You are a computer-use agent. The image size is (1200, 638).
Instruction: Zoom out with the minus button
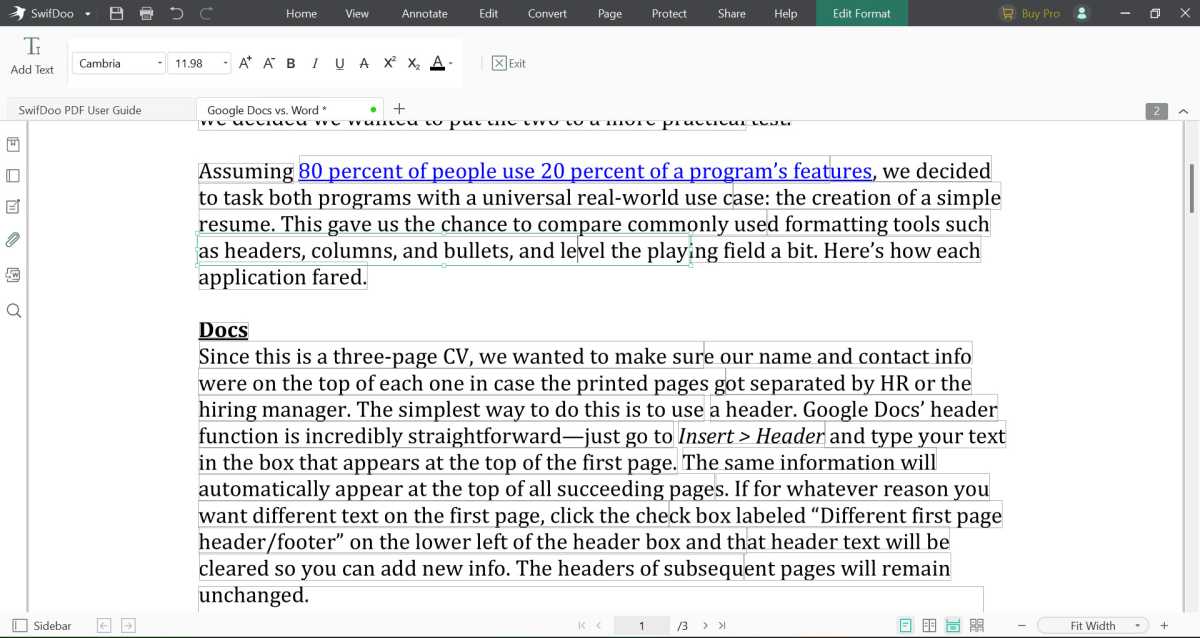pos(1021,625)
